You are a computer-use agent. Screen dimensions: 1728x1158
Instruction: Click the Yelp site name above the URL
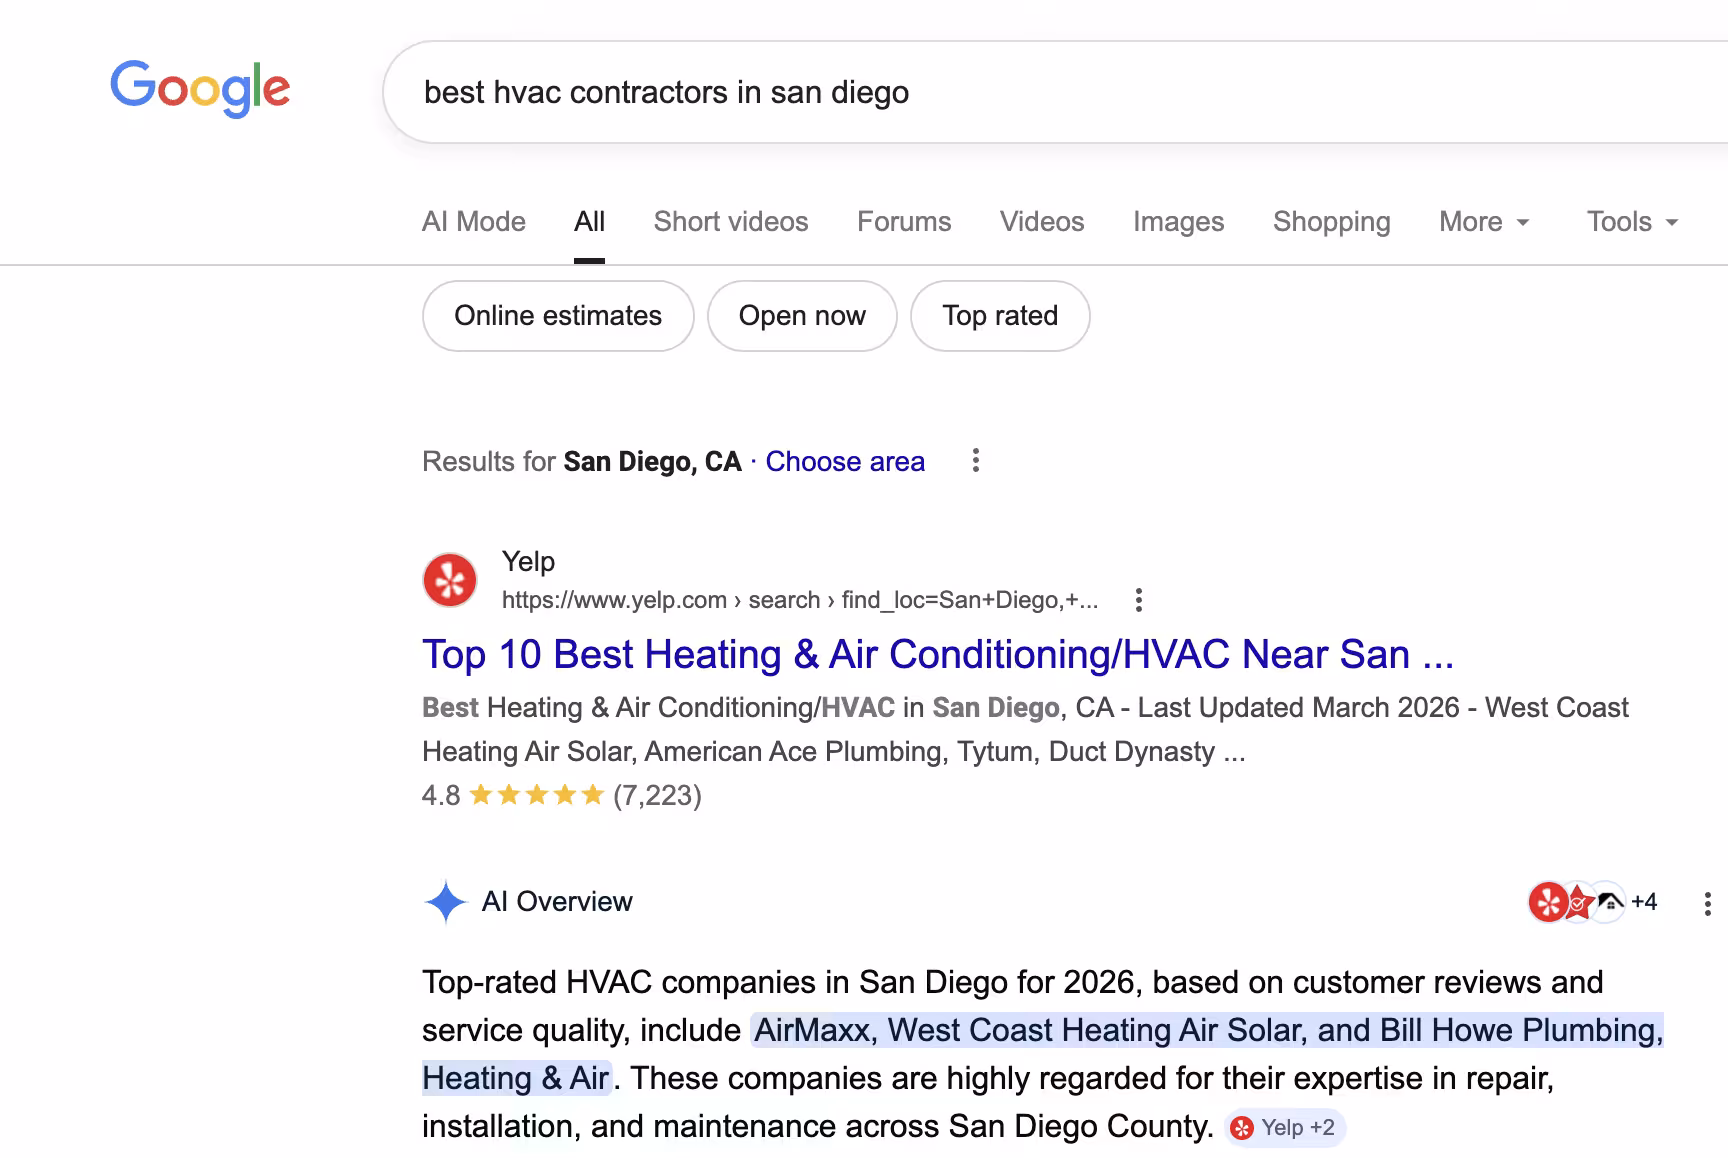click(528, 562)
